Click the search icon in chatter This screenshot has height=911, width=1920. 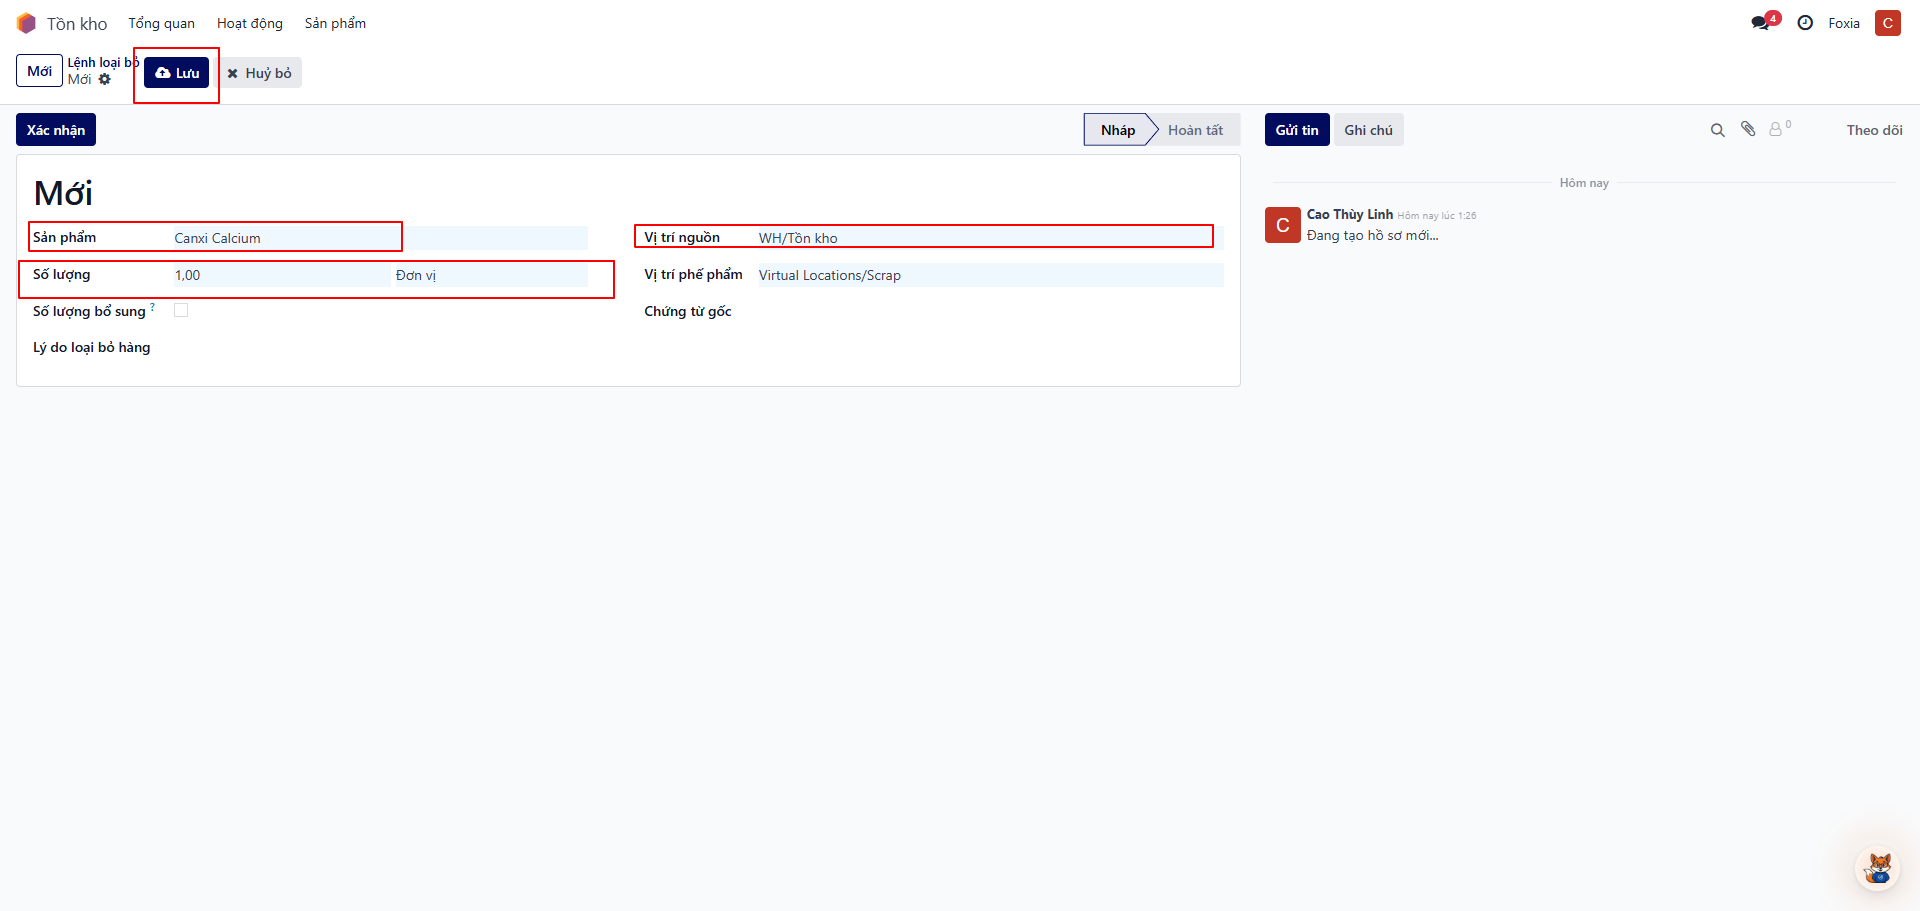1718,130
